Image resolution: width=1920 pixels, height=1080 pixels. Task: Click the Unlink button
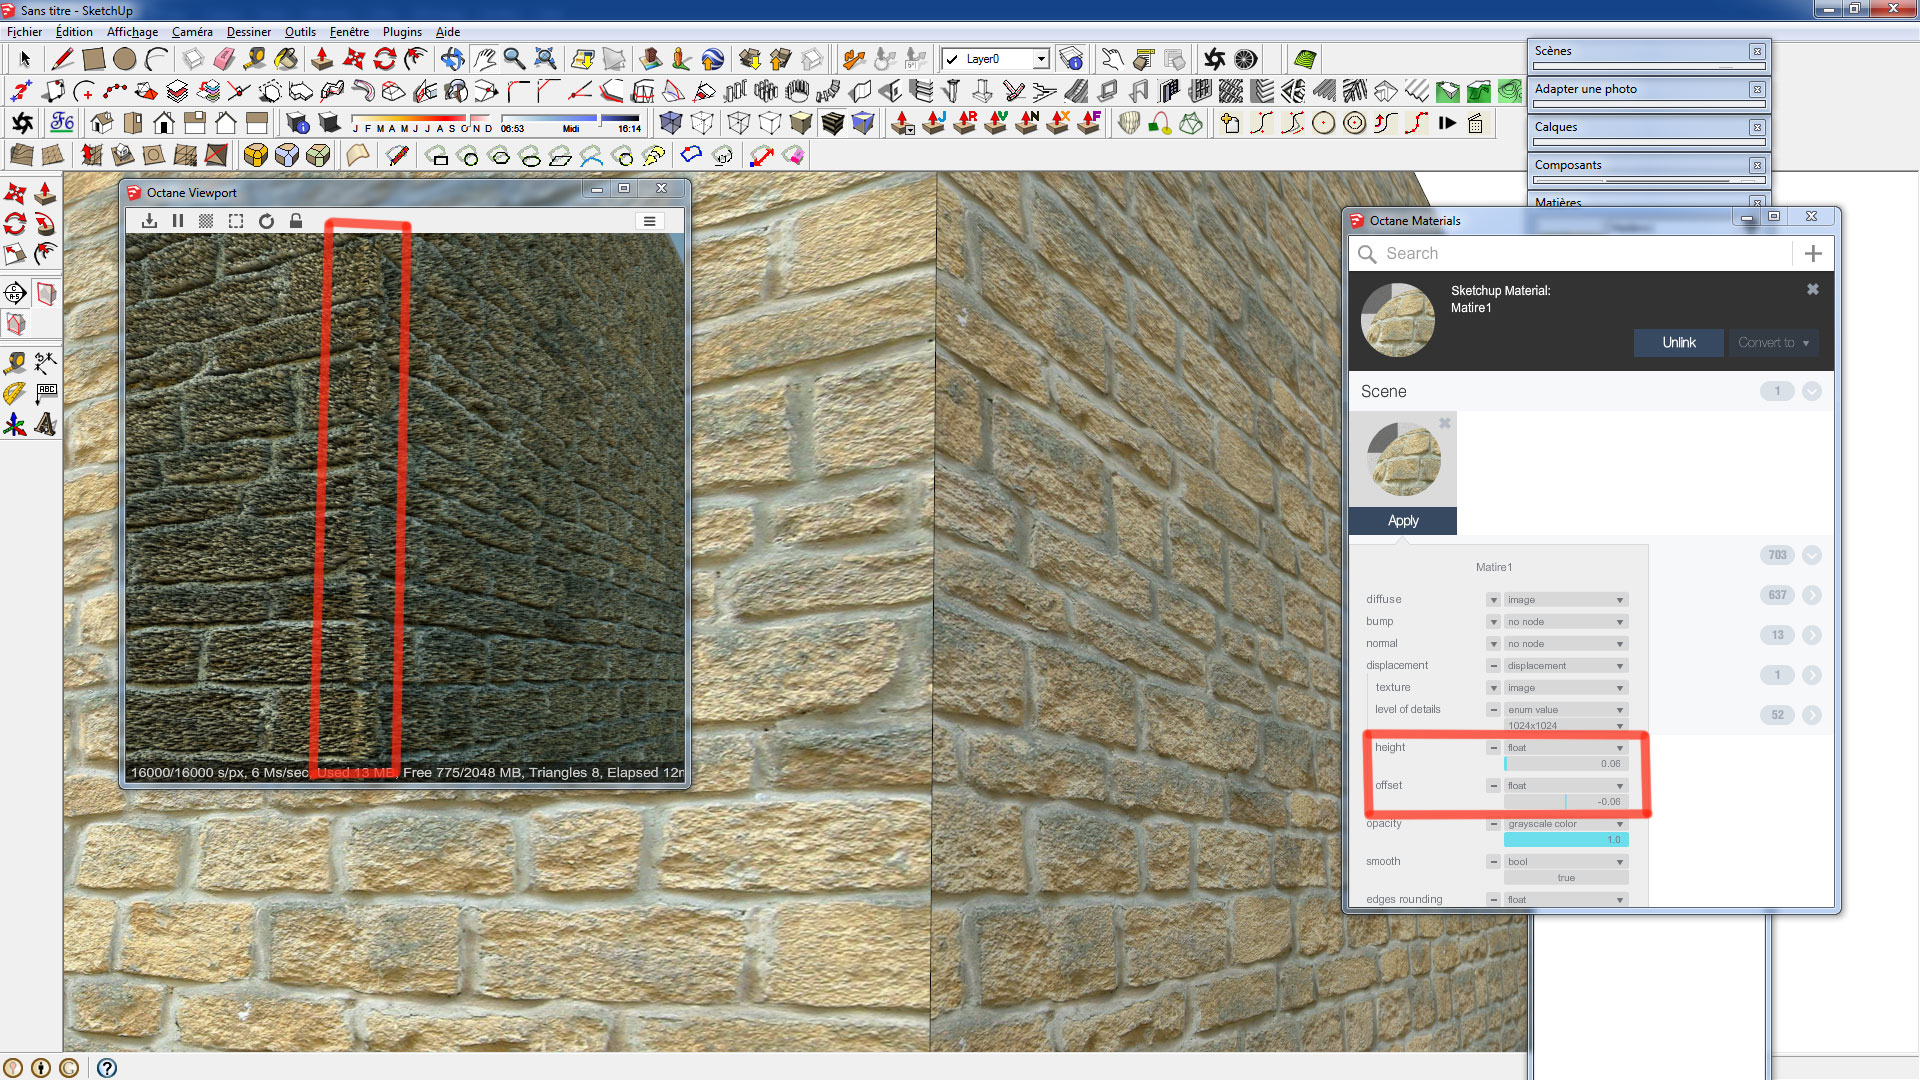click(1678, 343)
